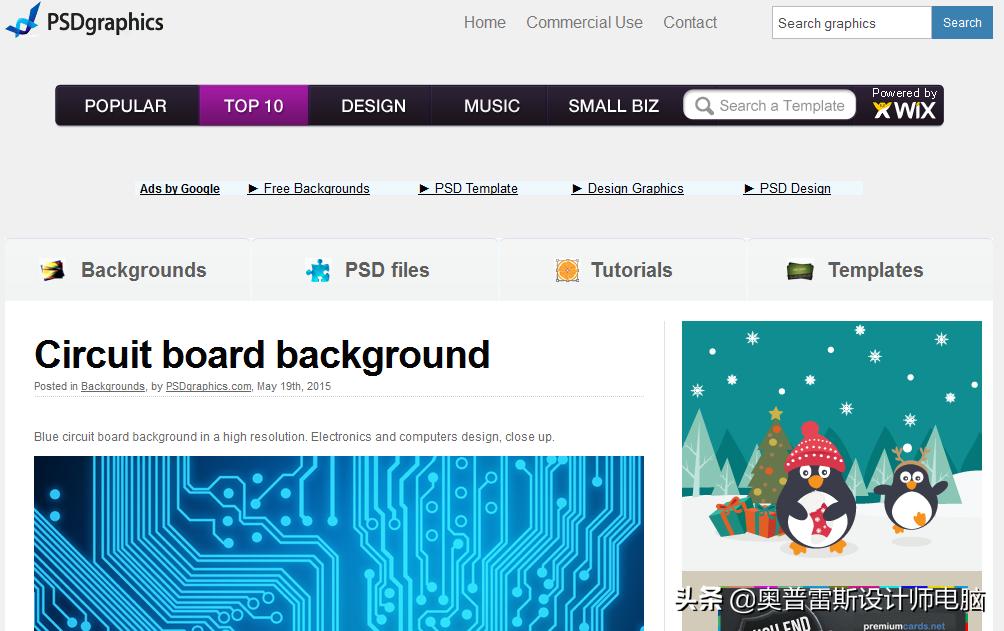Open the PSD files section tab
Screen dimensions: 1004x631
(x=375, y=270)
